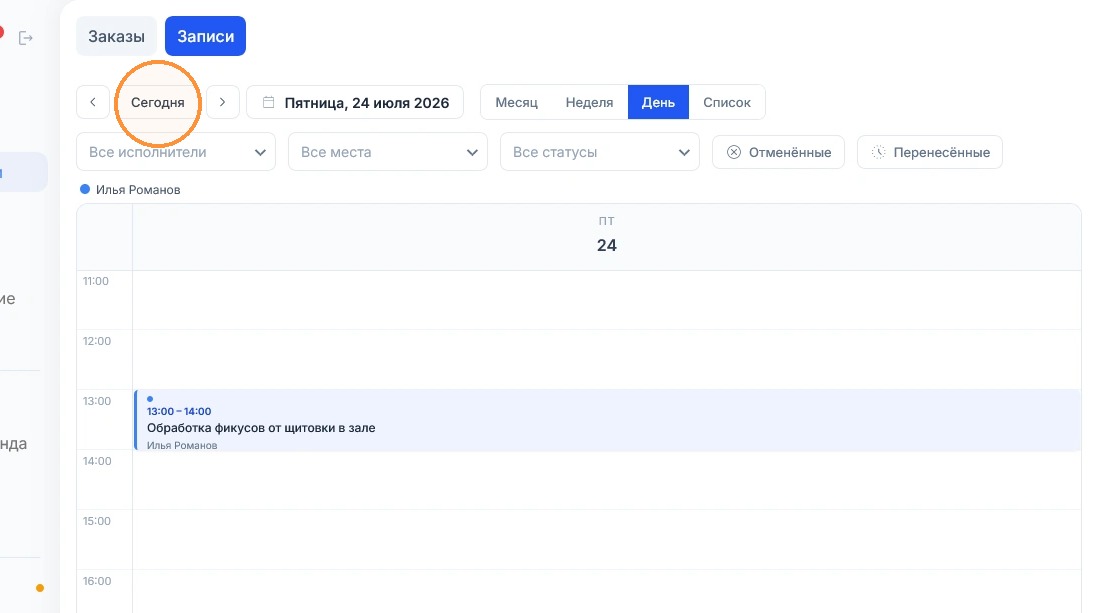Click the calendar icon in date picker
1098x613 pixels.
(x=268, y=102)
